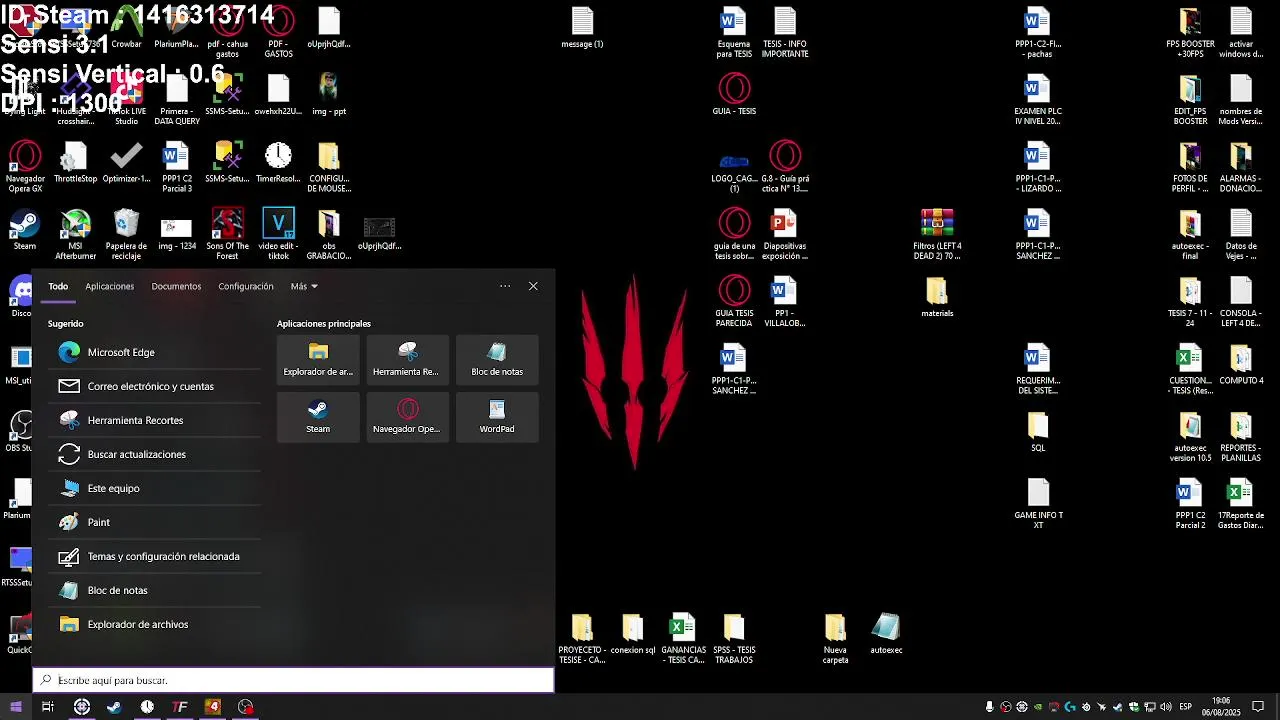Image resolution: width=1280 pixels, height=720 pixels.
Task: Select the Steam desktop shortcut
Action: click(x=25, y=229)
